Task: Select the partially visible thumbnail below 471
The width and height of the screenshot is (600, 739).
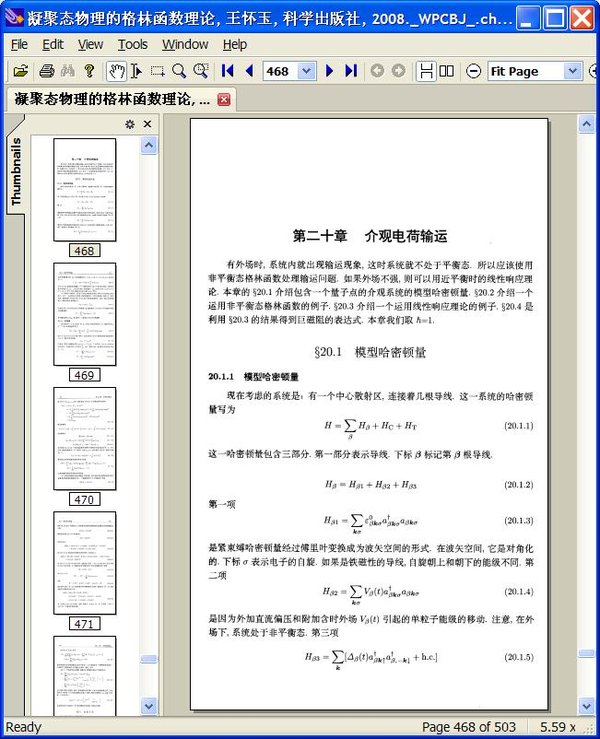Action: (x=85, y=675)
